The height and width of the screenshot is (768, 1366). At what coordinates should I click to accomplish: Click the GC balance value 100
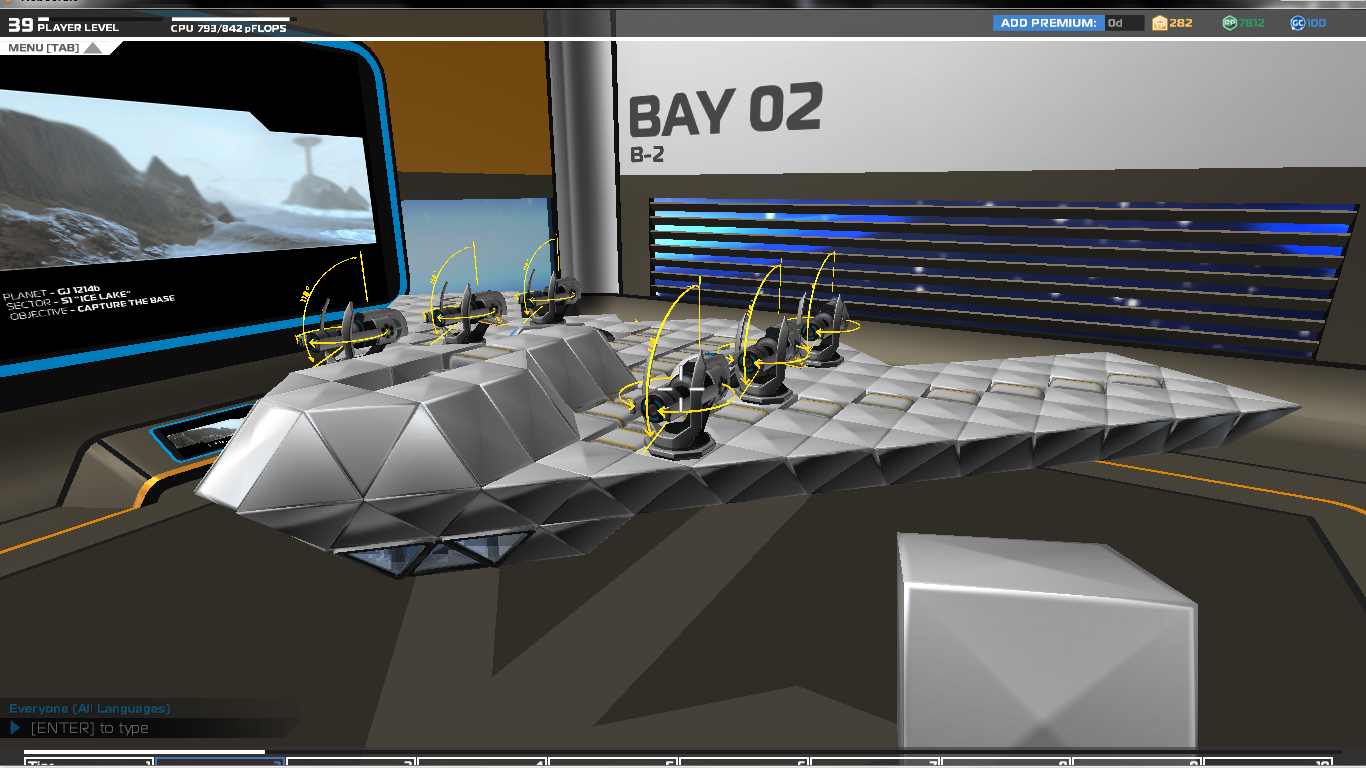(x=1317, y=23)
